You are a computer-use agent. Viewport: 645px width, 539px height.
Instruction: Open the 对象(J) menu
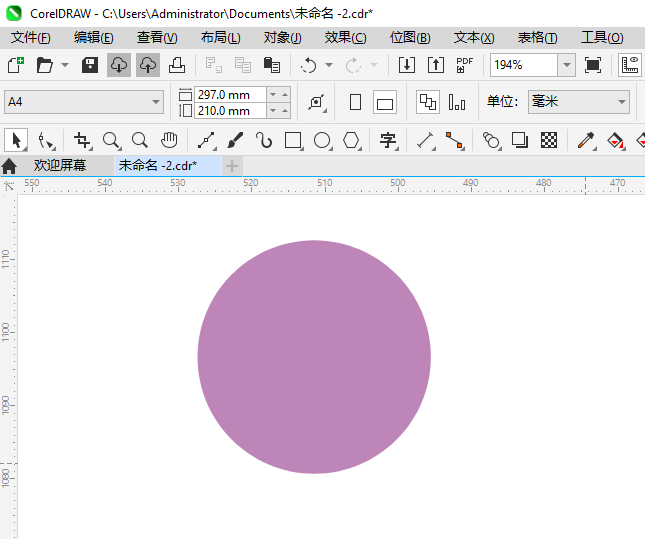(x=283, y=38)
